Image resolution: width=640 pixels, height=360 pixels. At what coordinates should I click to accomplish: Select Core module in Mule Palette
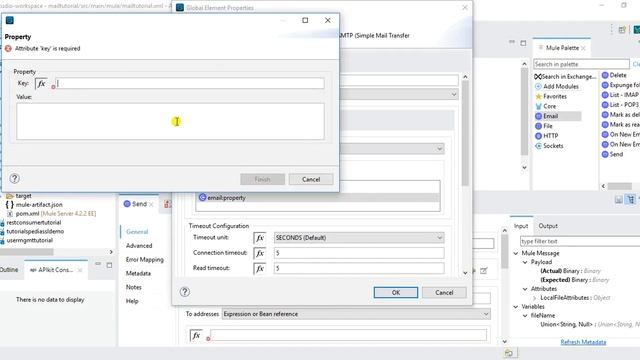pos(546,106)
